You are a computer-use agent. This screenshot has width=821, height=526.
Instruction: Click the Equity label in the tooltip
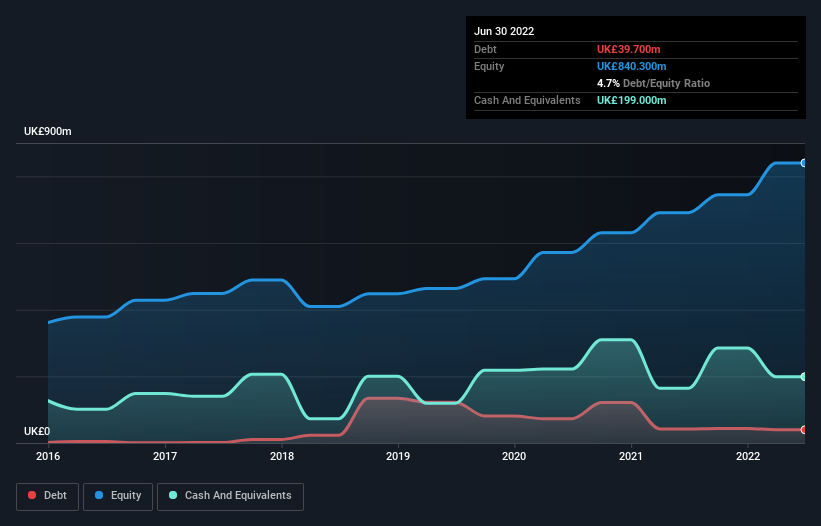[x=489, y=66]
